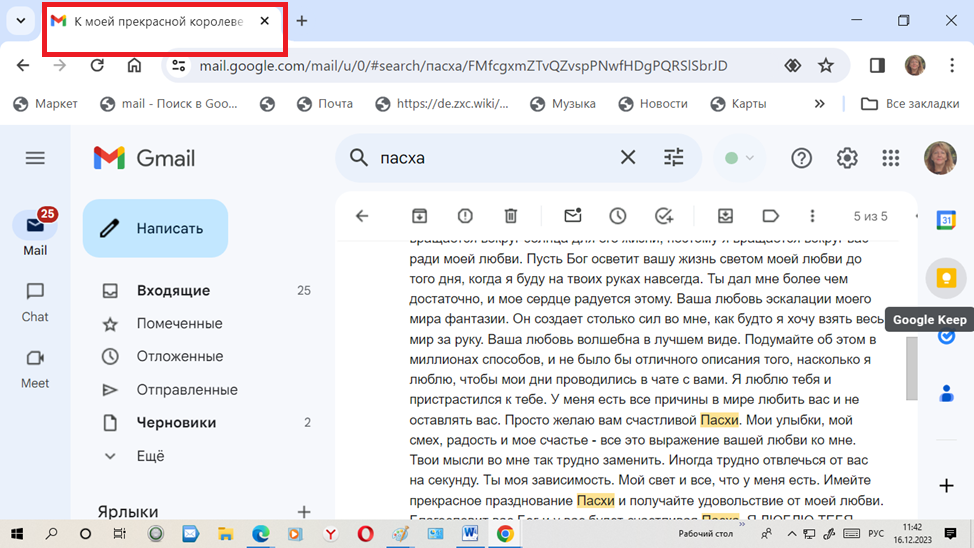The height and width of the screenshot is (548, 974).
Task: Open the Windows Start menu
Action: point(17,534)
